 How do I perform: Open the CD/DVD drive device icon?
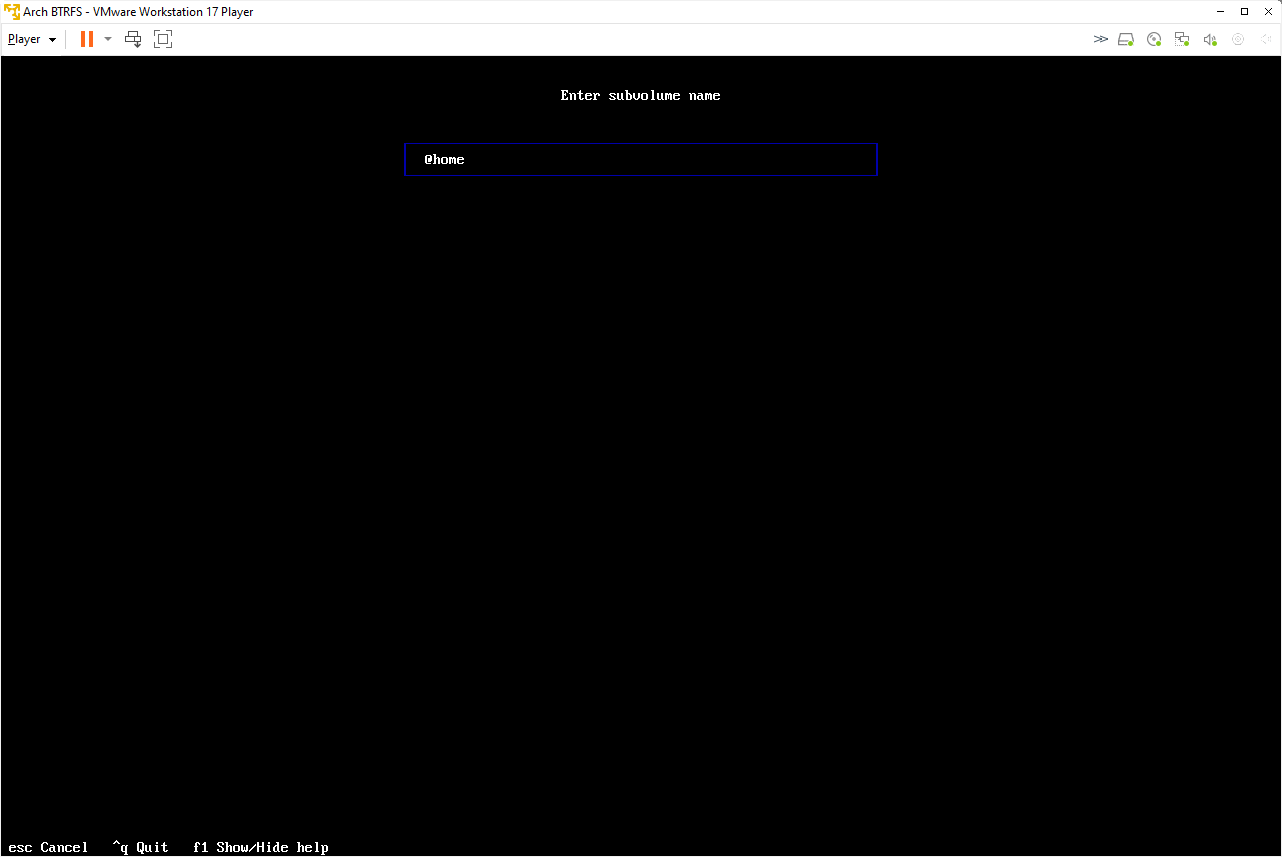click(x=1154, y=39)
